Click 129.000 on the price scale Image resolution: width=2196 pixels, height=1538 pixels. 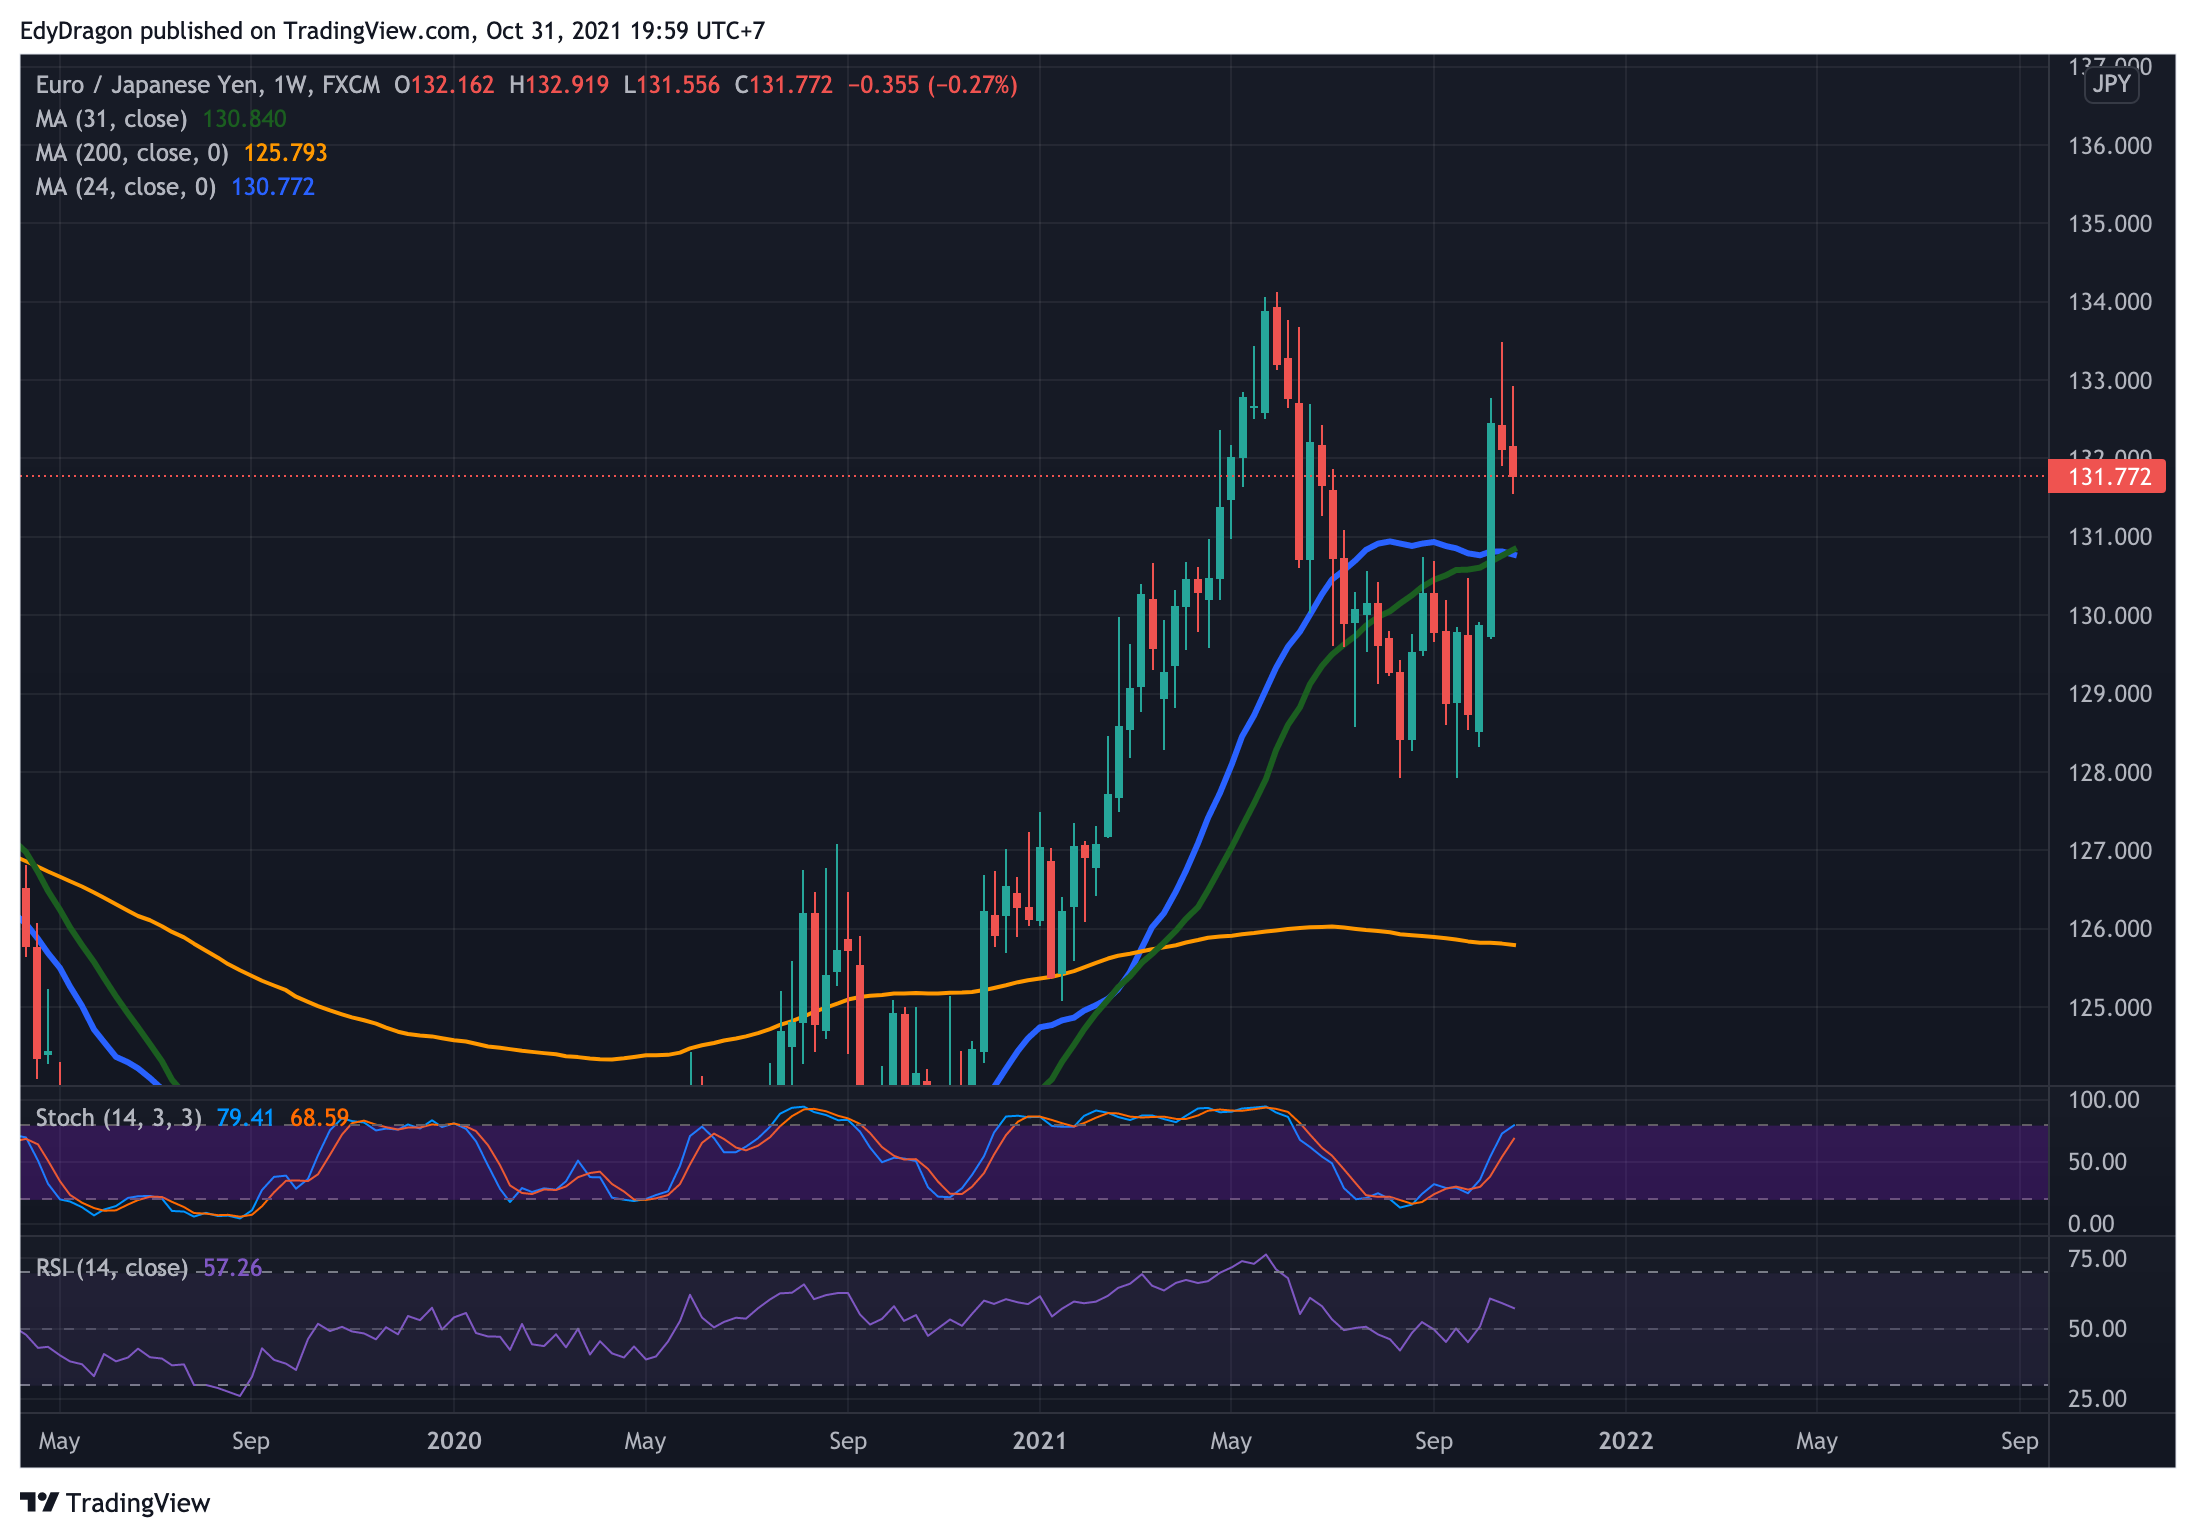(x=2110, y=694)
